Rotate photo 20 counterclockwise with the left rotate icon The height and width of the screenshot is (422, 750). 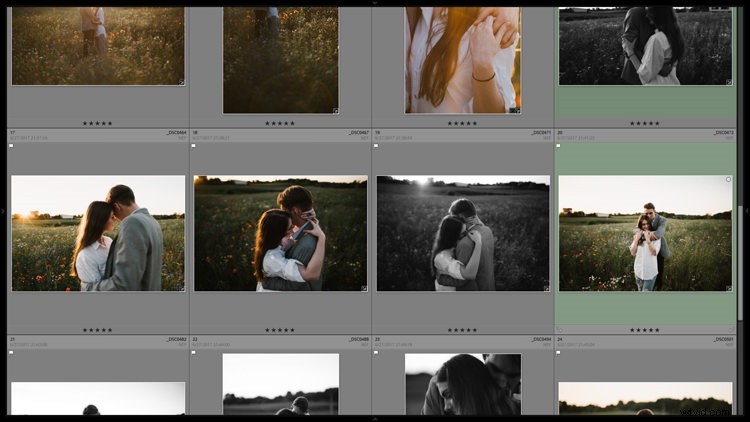560,330
